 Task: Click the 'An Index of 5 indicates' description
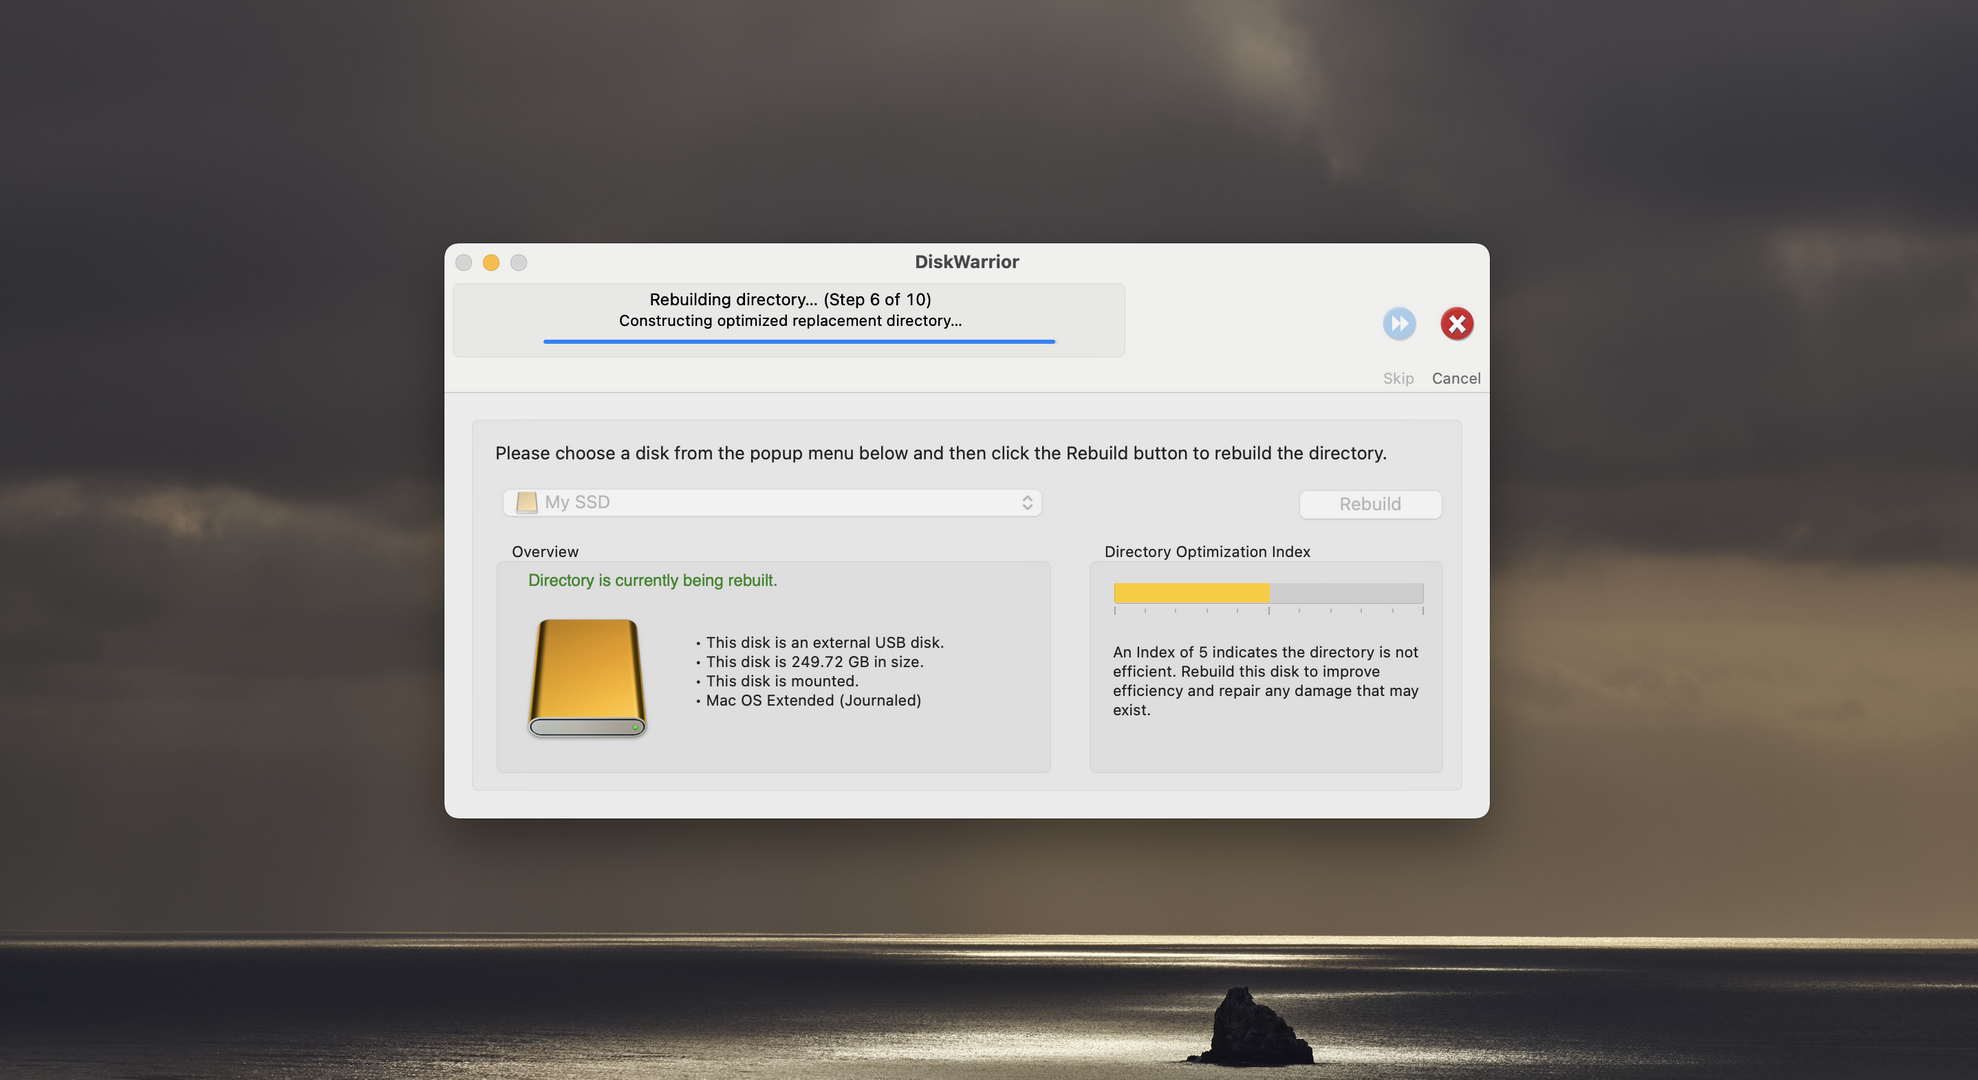coord(1266,681)
